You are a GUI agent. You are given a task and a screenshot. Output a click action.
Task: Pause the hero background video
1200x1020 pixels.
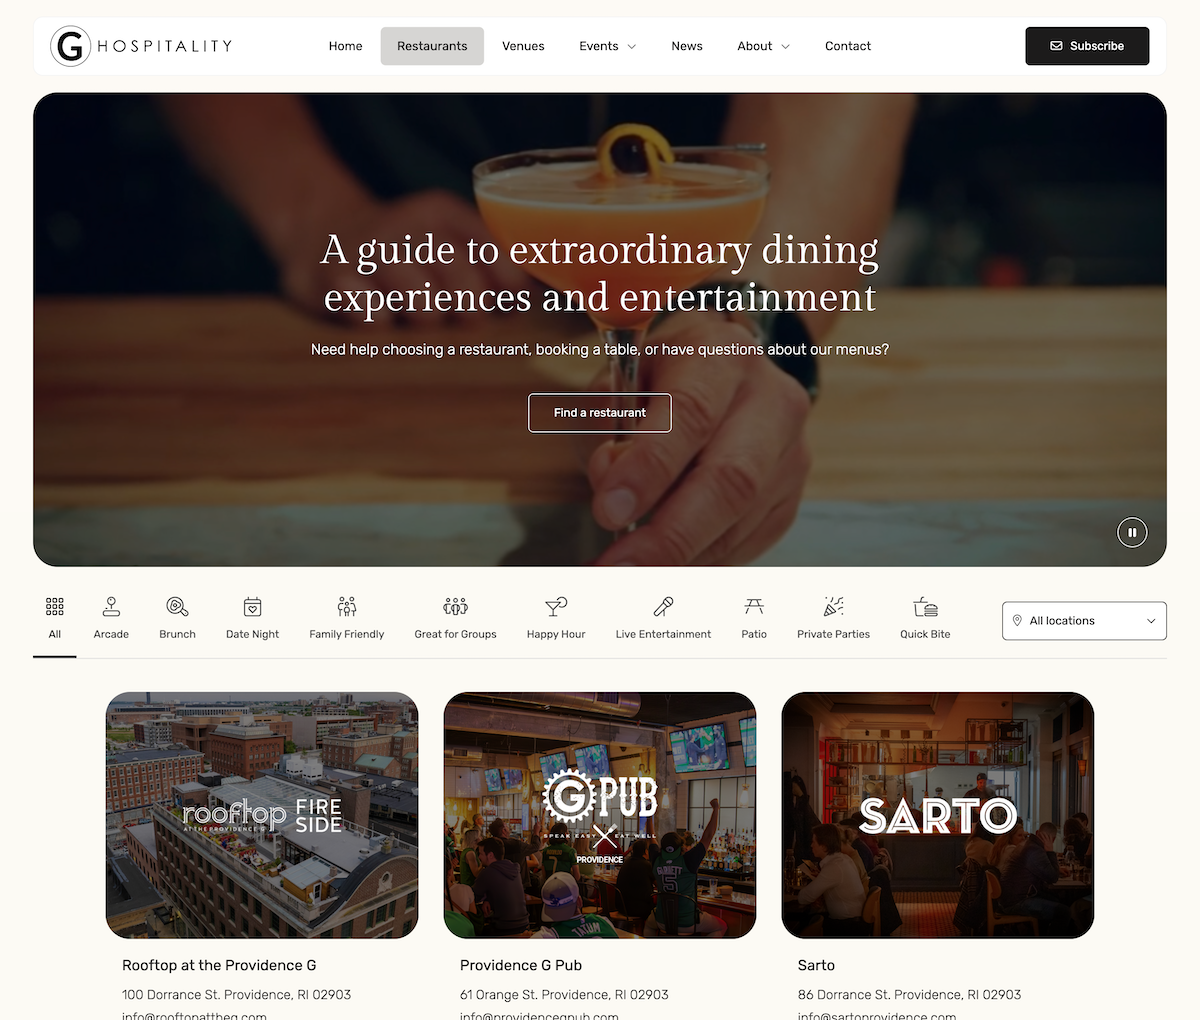(x=1132, y=532)
